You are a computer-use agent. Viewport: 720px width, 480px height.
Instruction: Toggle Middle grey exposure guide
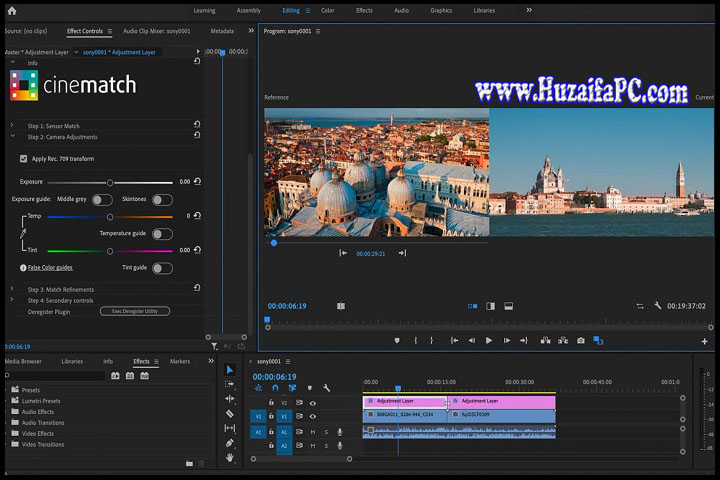[x=102, y=200]
